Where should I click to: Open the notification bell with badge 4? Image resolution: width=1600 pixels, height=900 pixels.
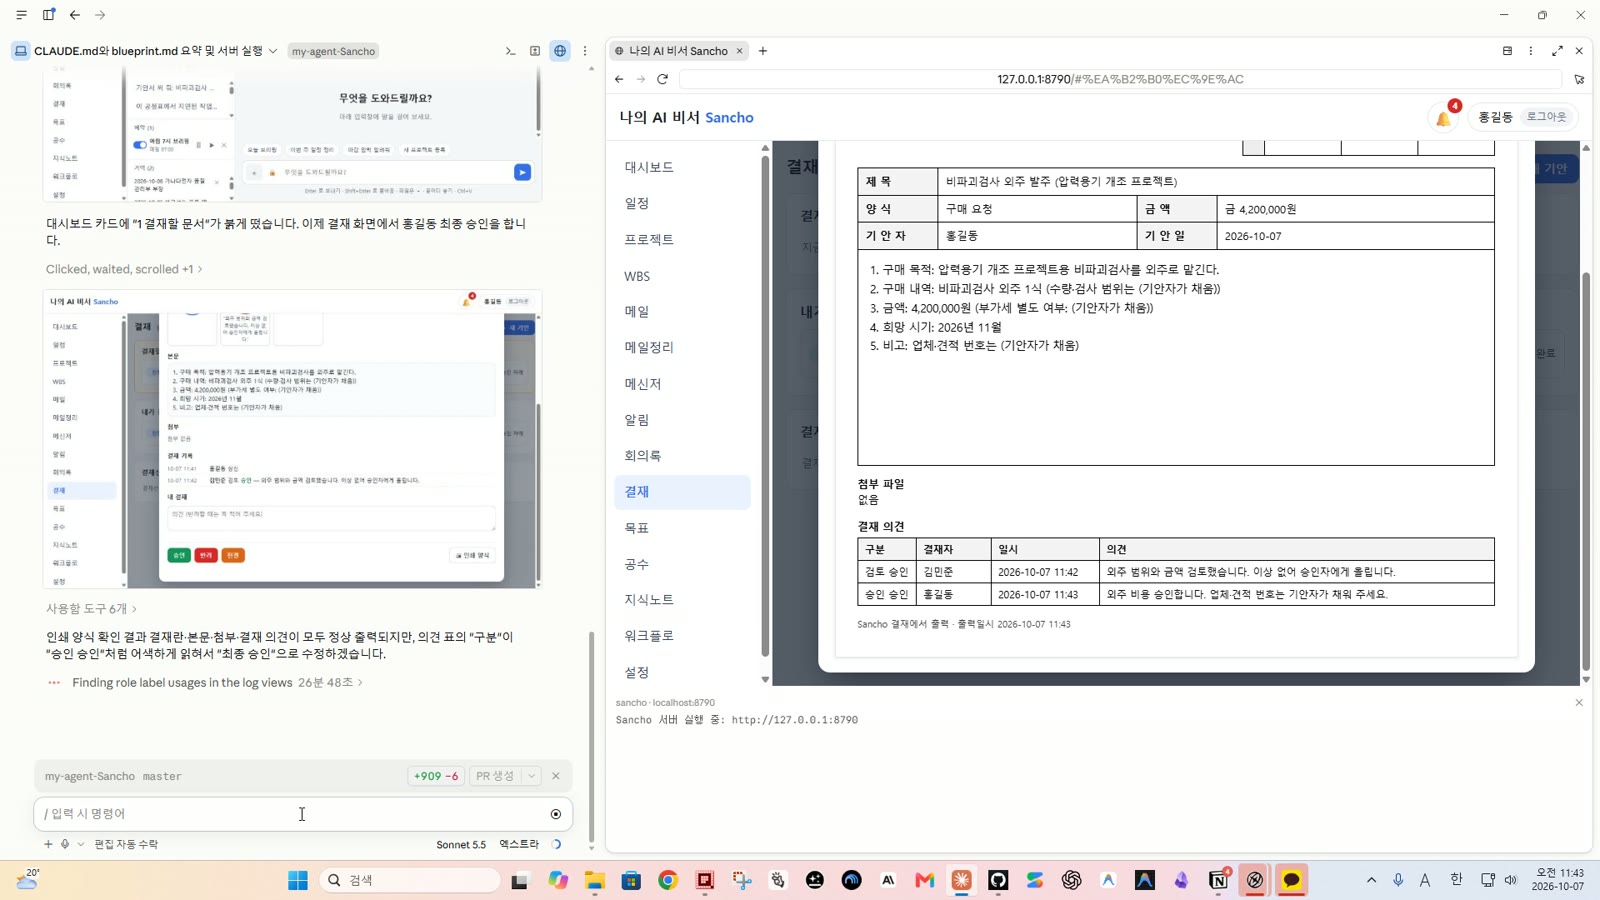coord(1444,117)
